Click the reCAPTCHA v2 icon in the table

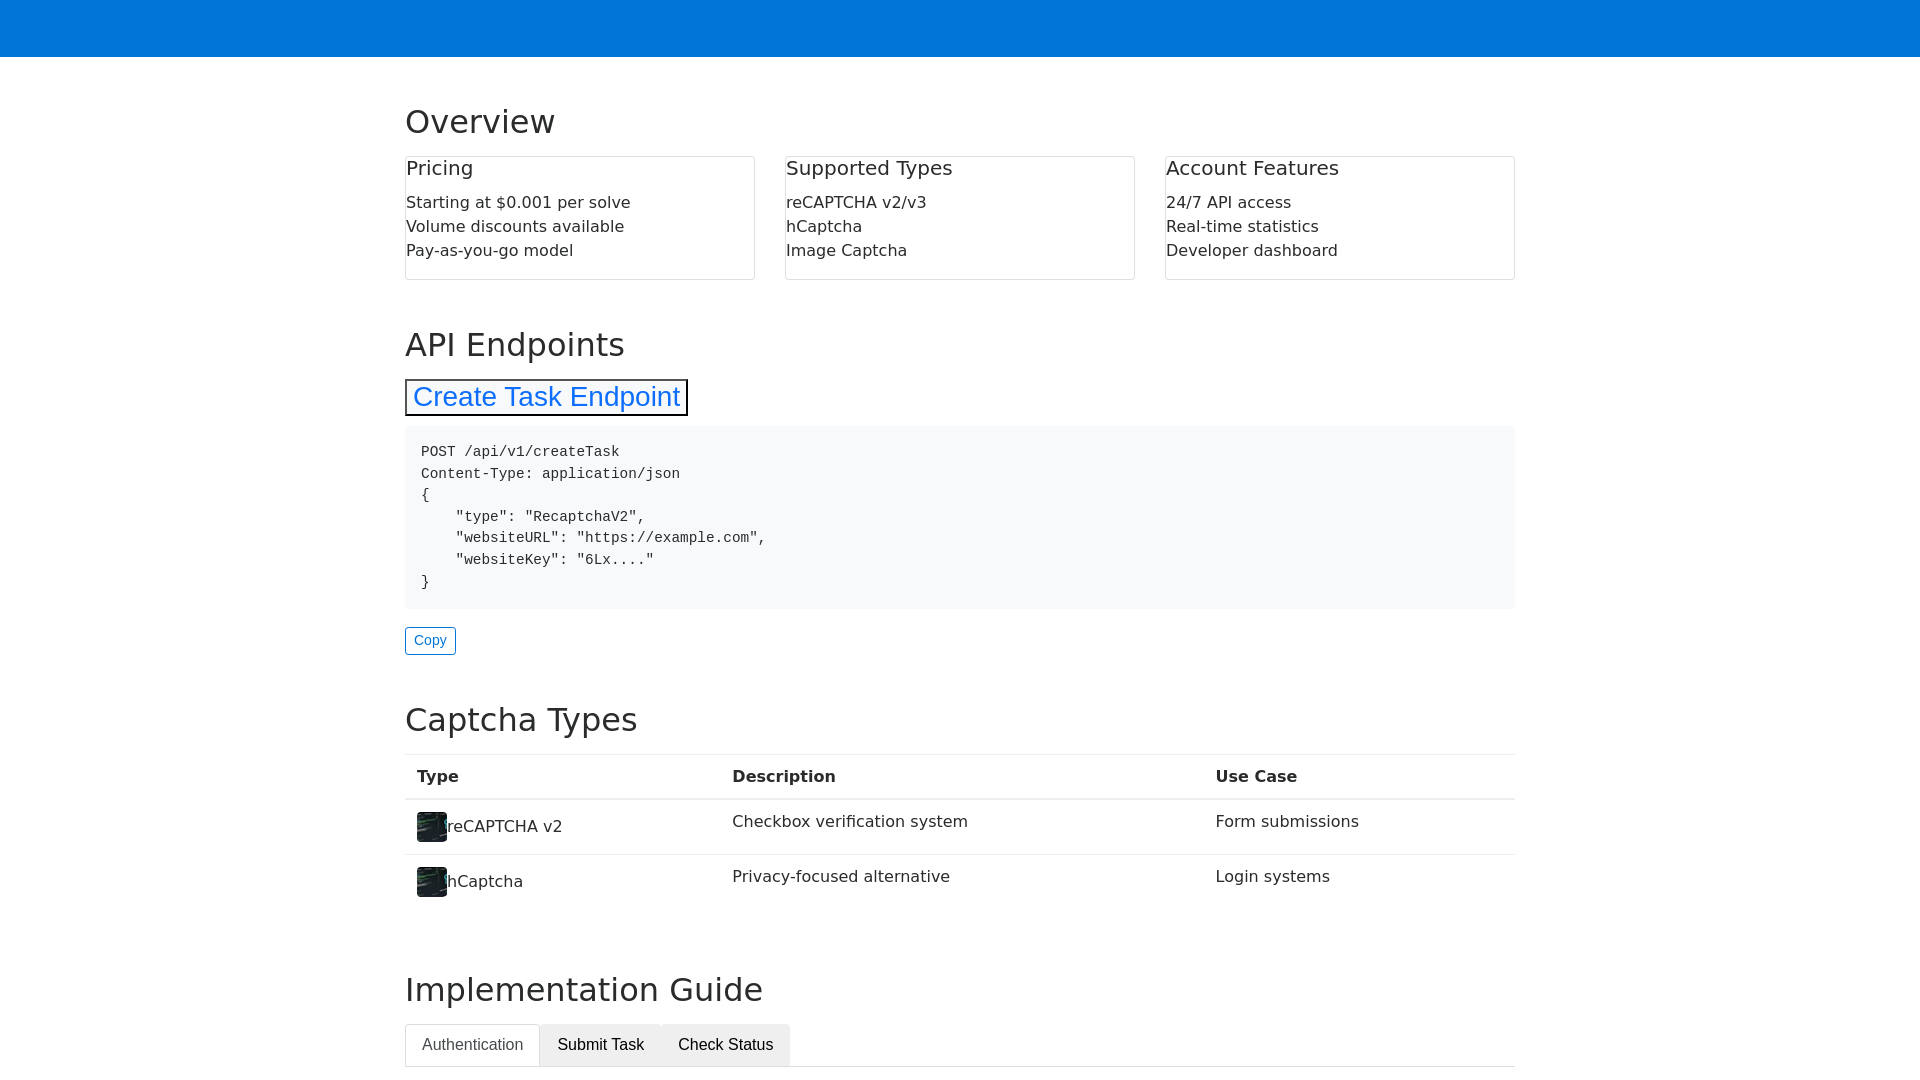[x=431, y=827]
